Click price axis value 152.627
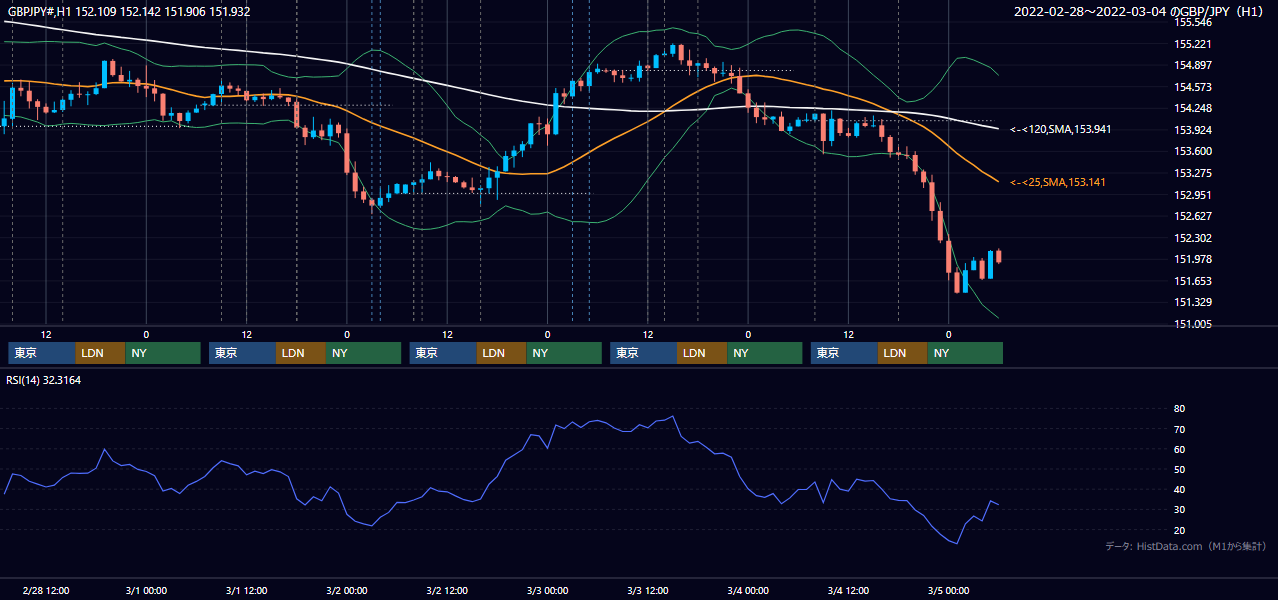The width and height of the screenshot is (1278, 600). click(1192, 216)
